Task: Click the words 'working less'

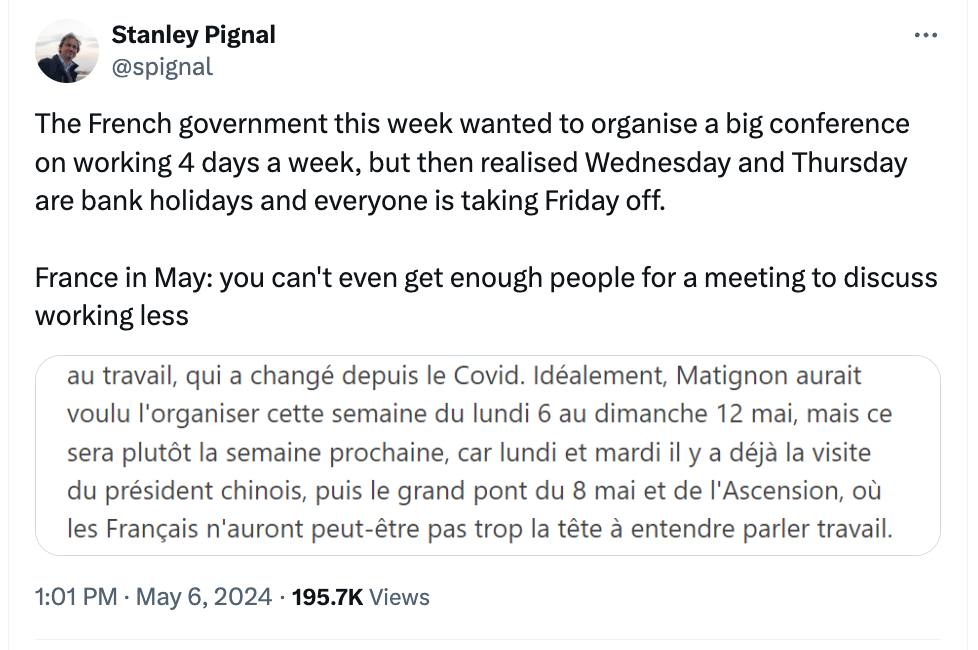Action: pos(112,316)
